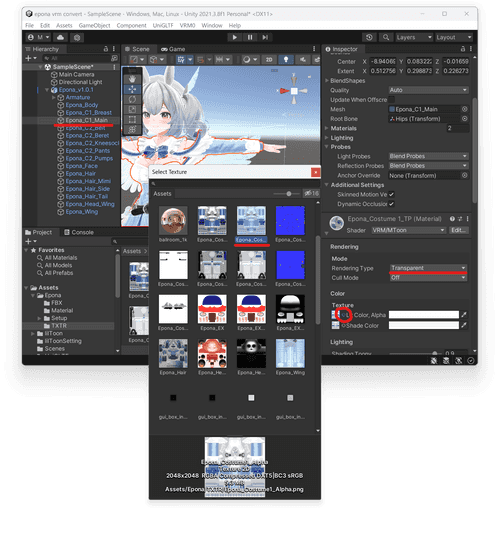Select Epona_Hair_Tail in Hierarchy
Image resolution: width=500 pixels, height=538 pixels.
tap(86, 196)
